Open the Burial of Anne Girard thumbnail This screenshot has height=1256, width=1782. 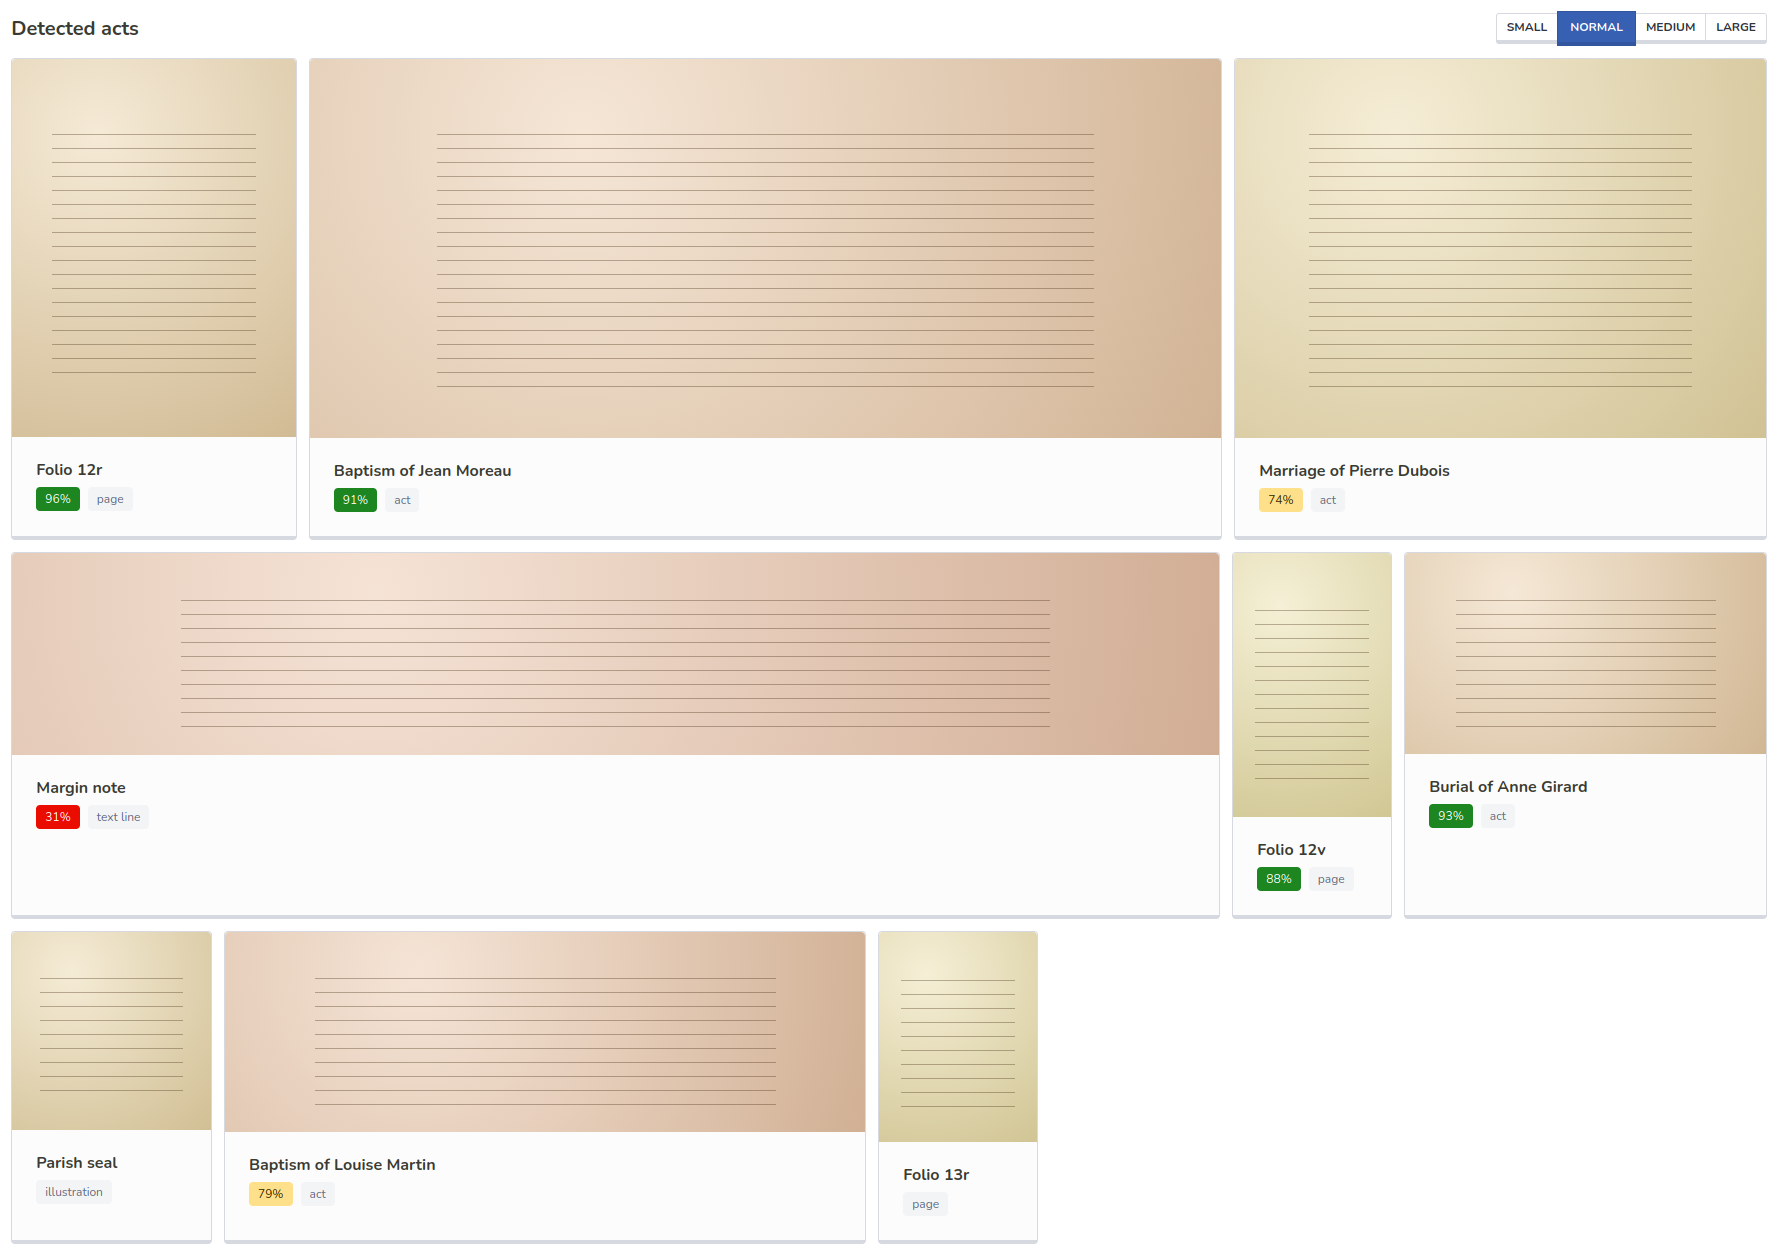point(1585,654)
